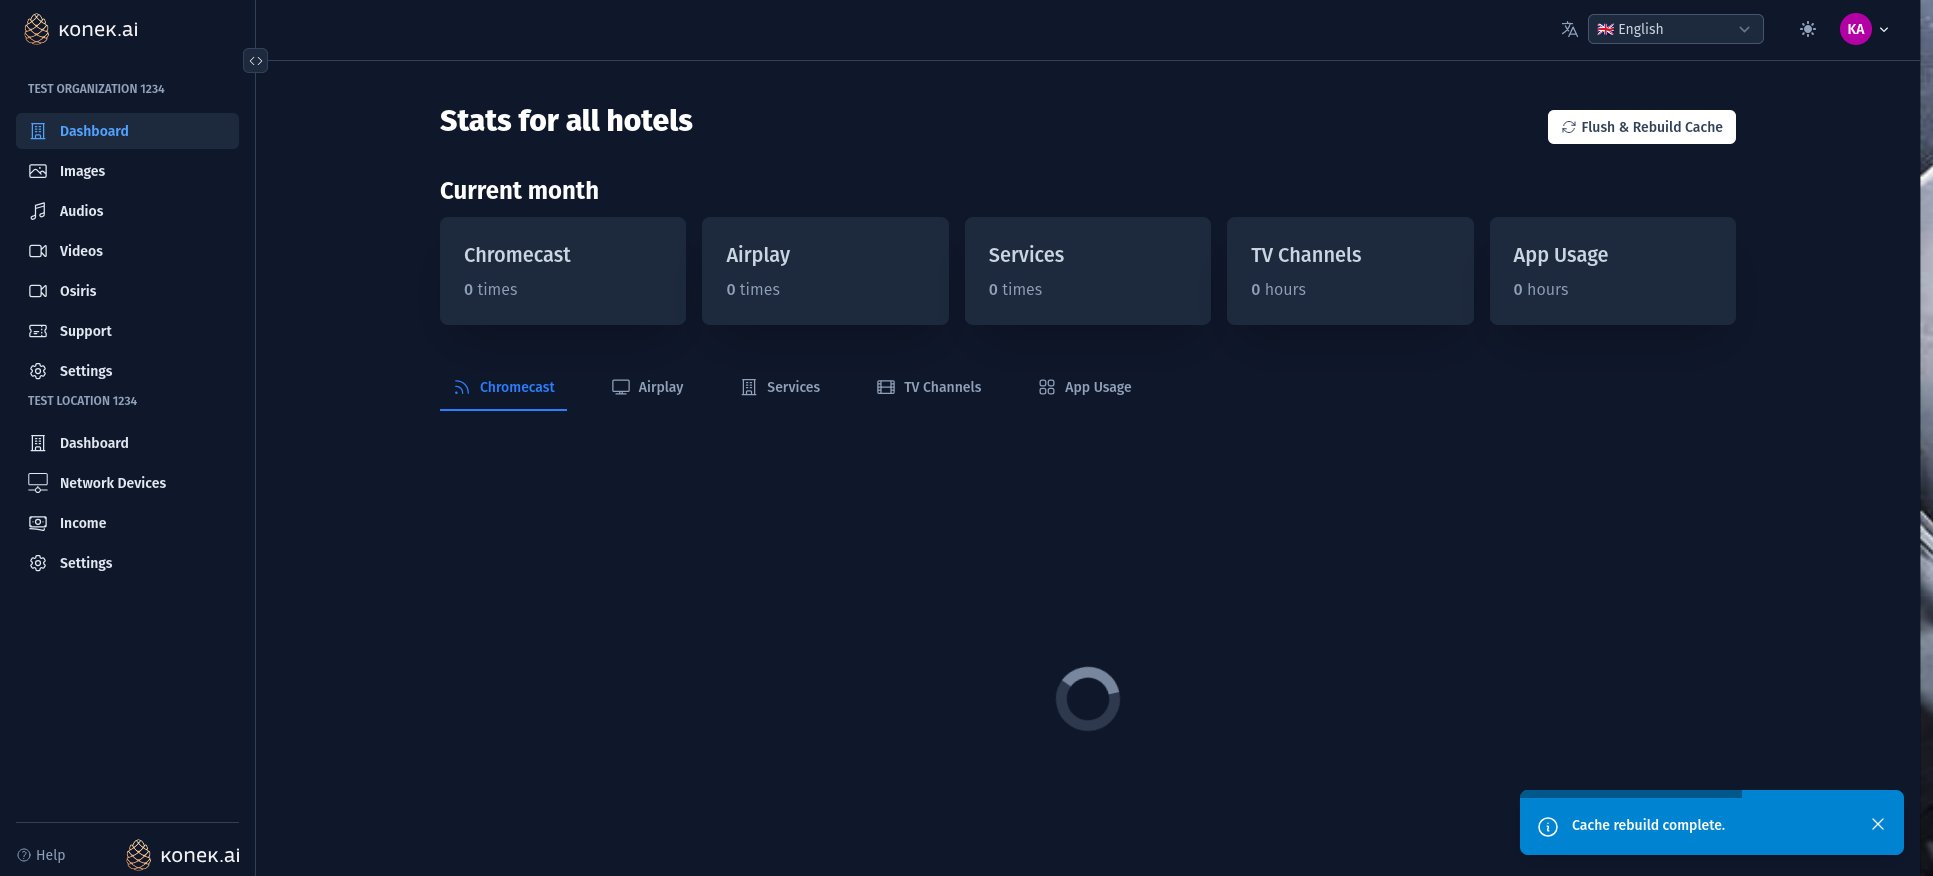Open the Videos section

pos(127,251)
